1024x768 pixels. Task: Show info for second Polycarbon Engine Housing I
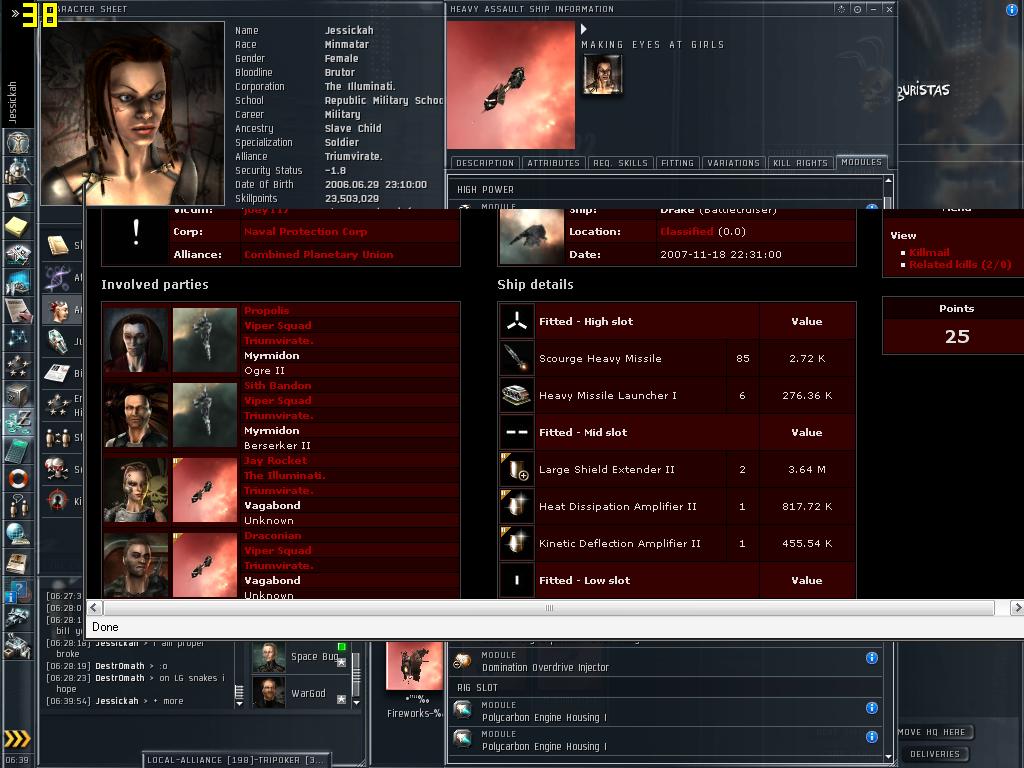pyautogui.click(x=872, y=737)
